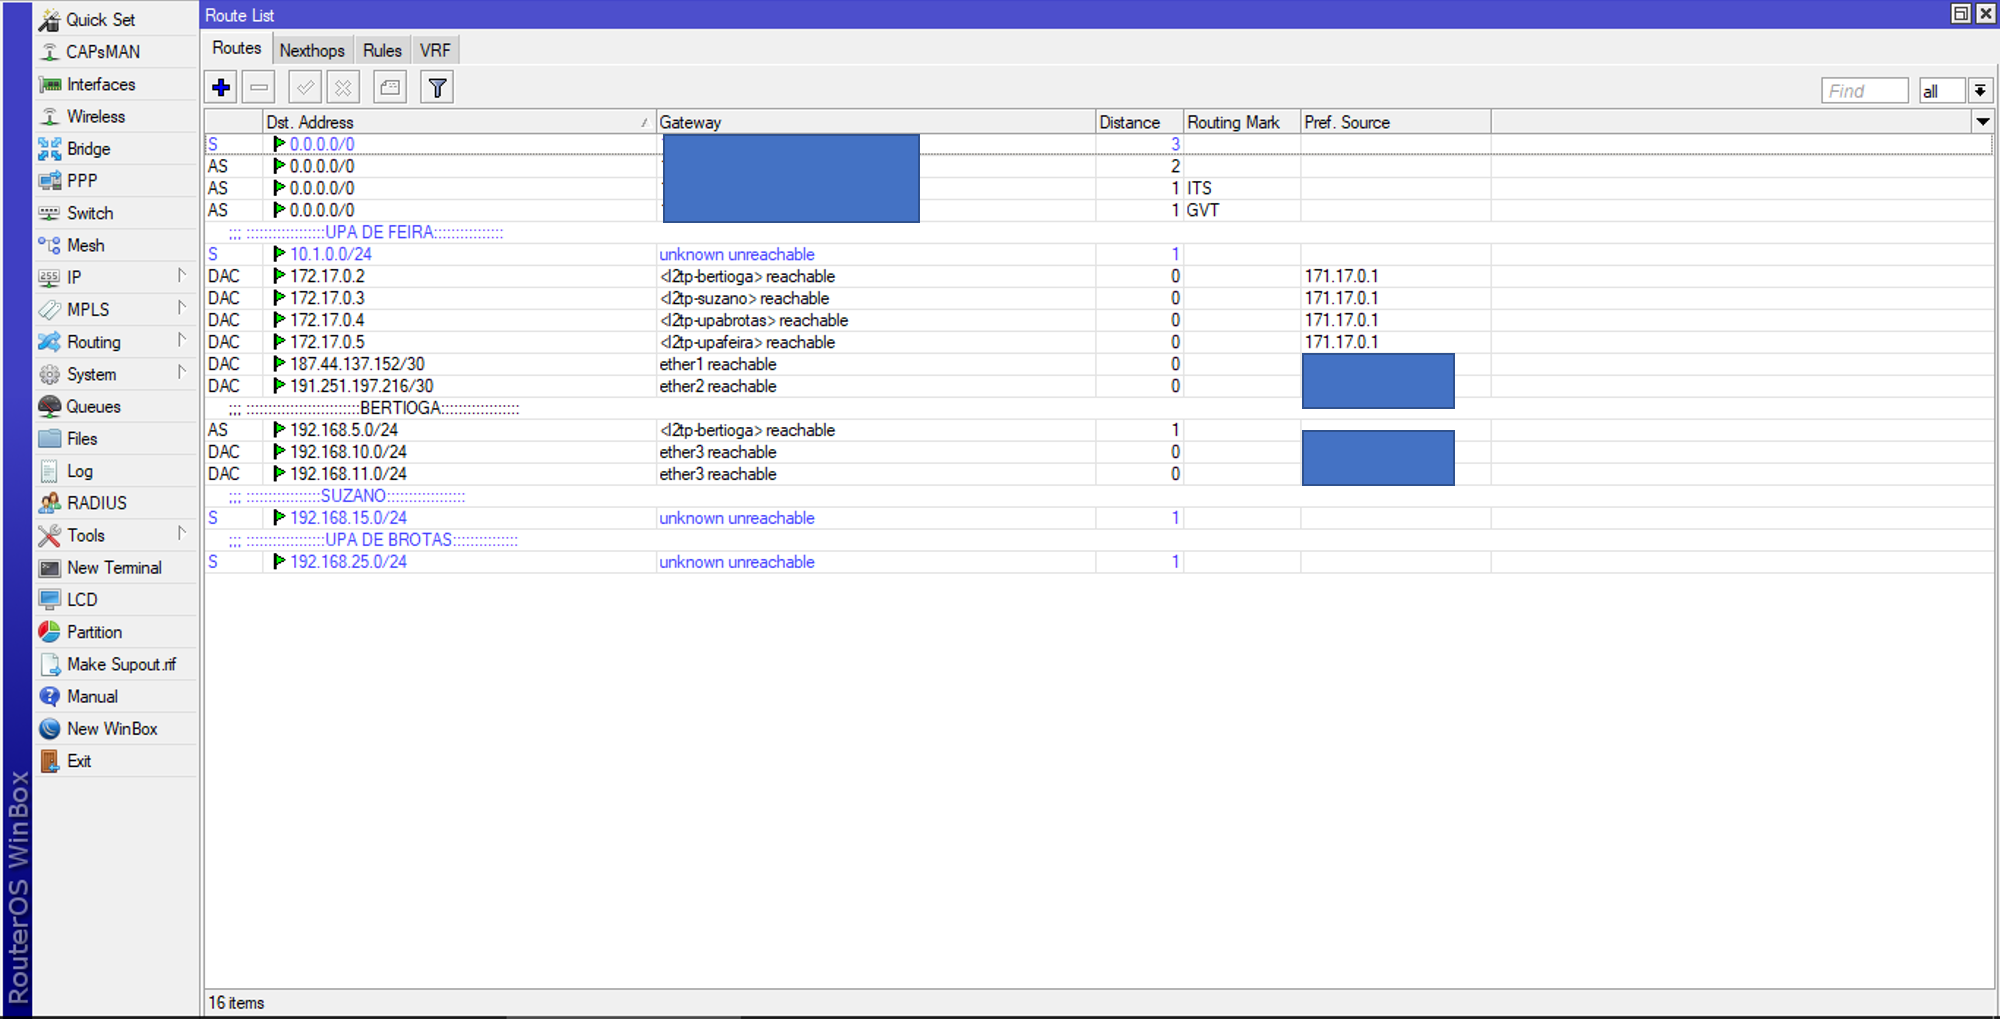The height and width of the screenshot is (1019, 2000).
Task: Expand the System submenu
Action: pyautogui.click(x=181, y=372)
